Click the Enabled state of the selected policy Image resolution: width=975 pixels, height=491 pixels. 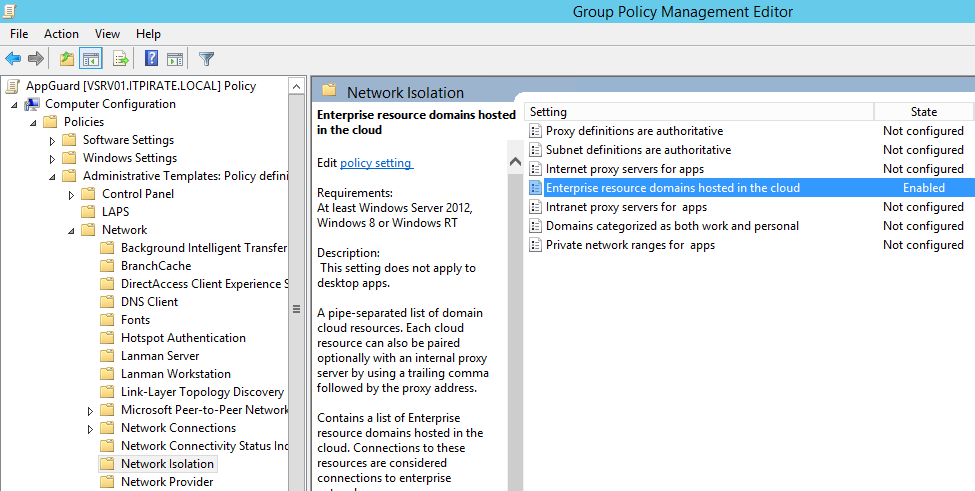click(924, 188)
